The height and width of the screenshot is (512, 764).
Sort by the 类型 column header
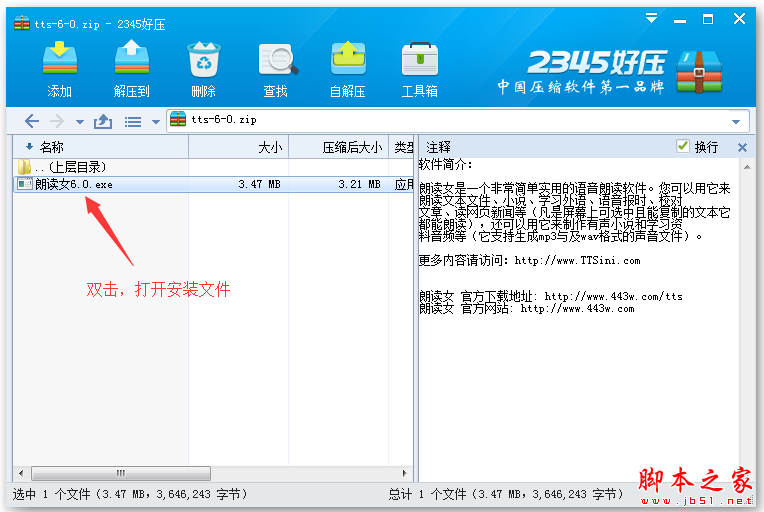[x=401, y=147]
